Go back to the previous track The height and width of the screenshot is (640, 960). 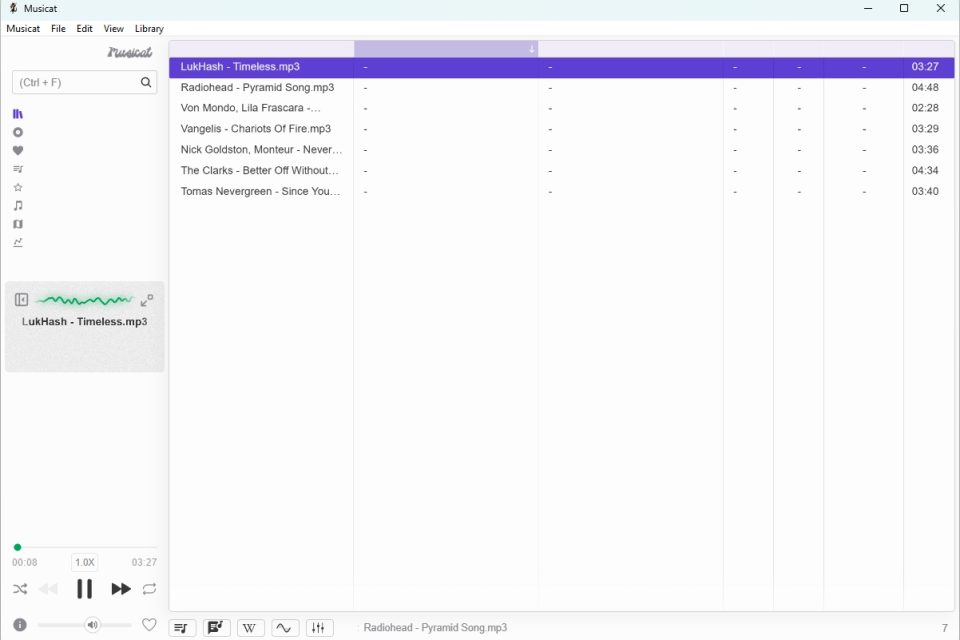click(x=48, y=589)
